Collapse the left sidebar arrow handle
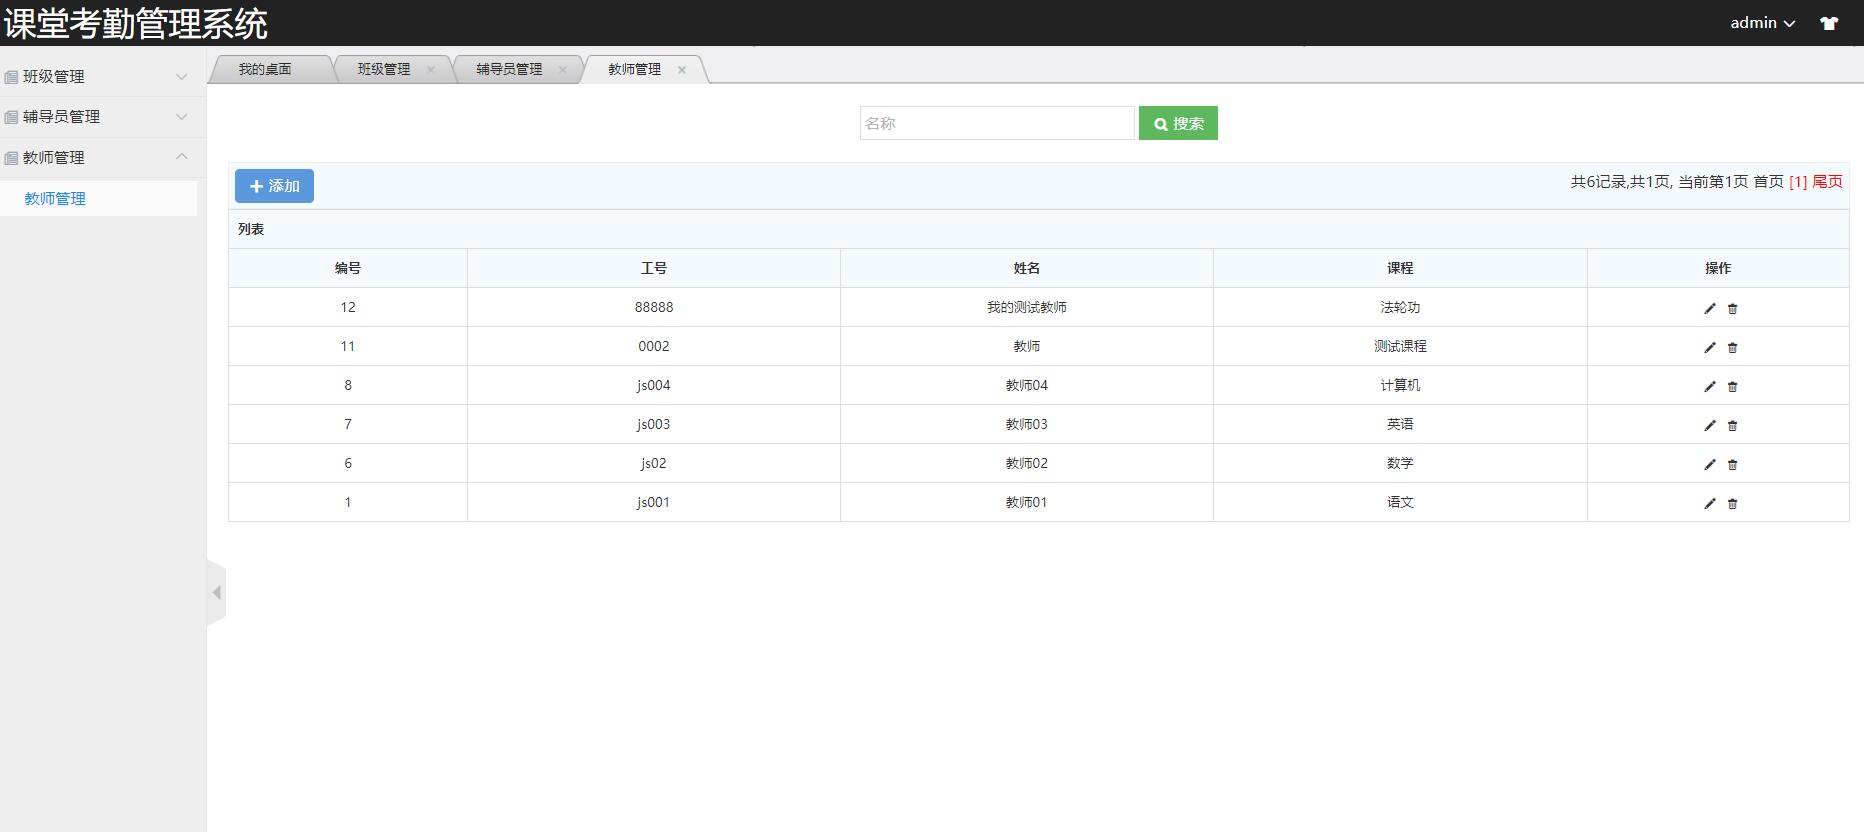The width and height of the screenshot is (1864, 832). [216, 592]
